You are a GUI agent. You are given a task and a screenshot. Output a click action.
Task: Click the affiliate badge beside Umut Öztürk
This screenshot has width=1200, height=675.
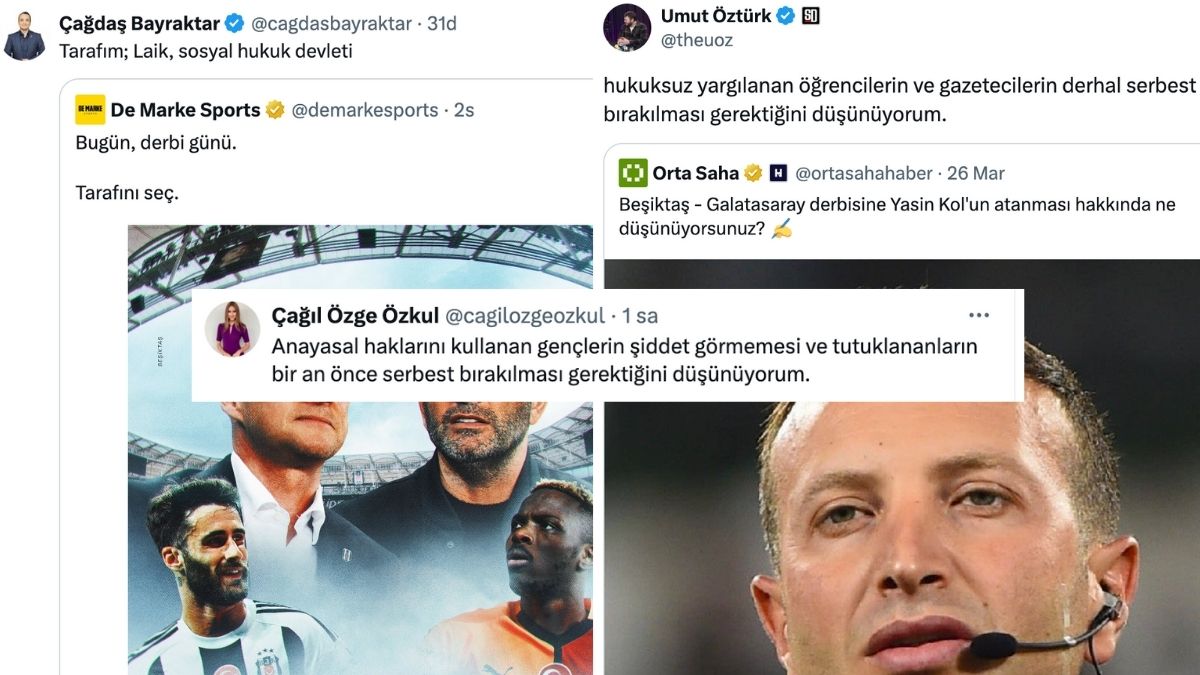coord(811,16)
